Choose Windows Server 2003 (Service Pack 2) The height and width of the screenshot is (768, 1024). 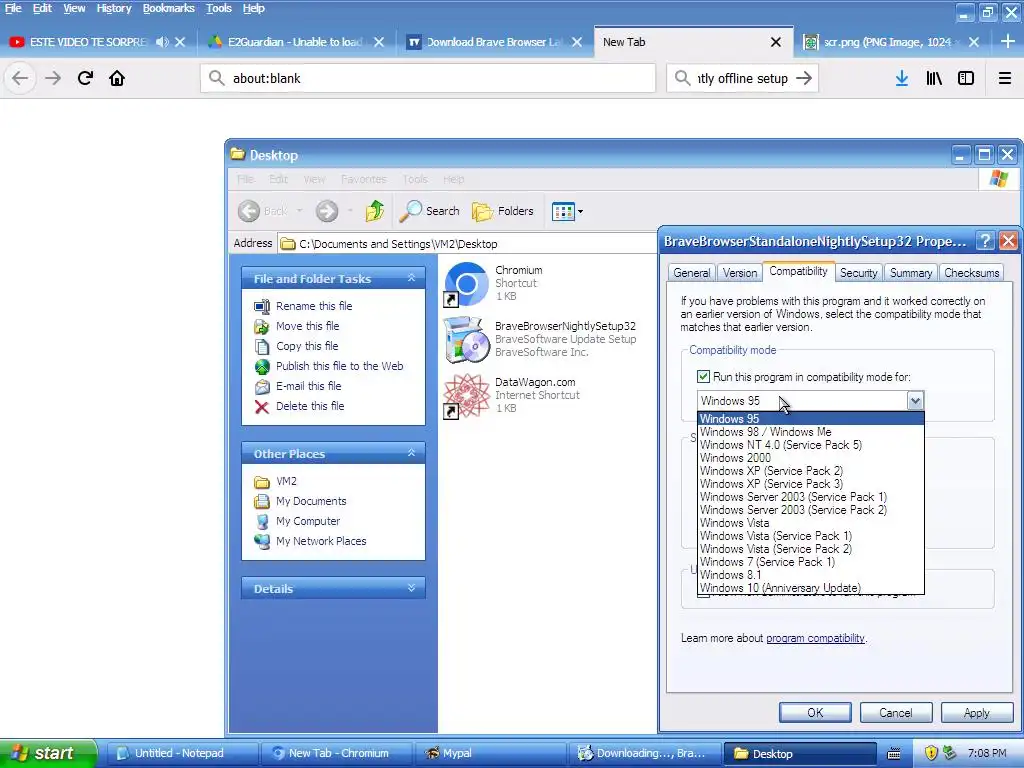click(810, 510)
